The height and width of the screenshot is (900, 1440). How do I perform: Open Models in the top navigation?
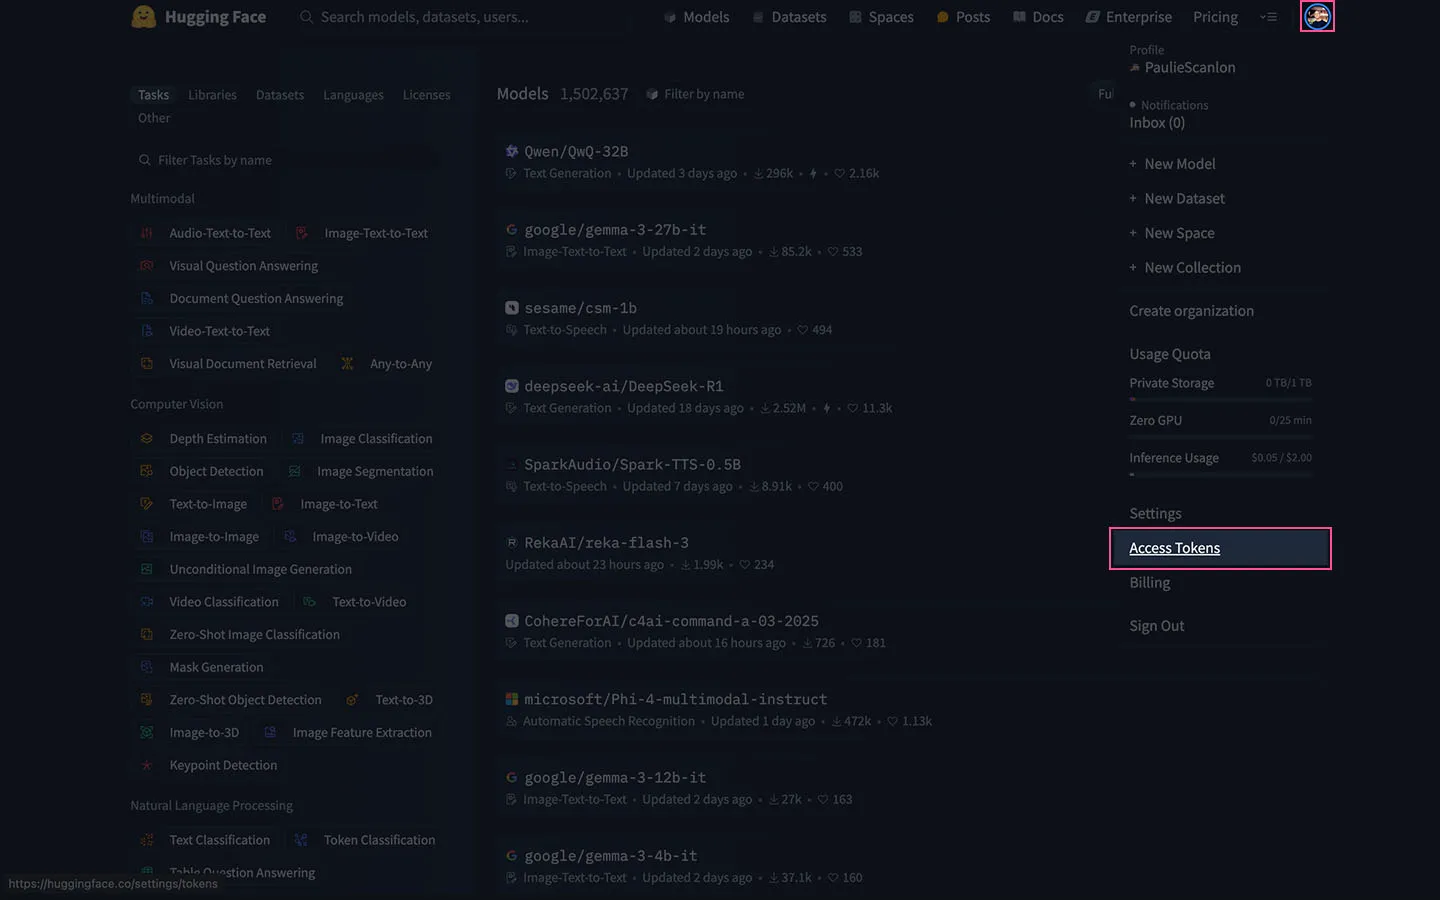tap(697, 17)
